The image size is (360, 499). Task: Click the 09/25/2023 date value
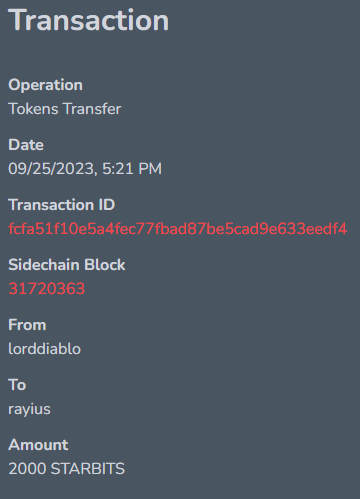tap(53, 169)
